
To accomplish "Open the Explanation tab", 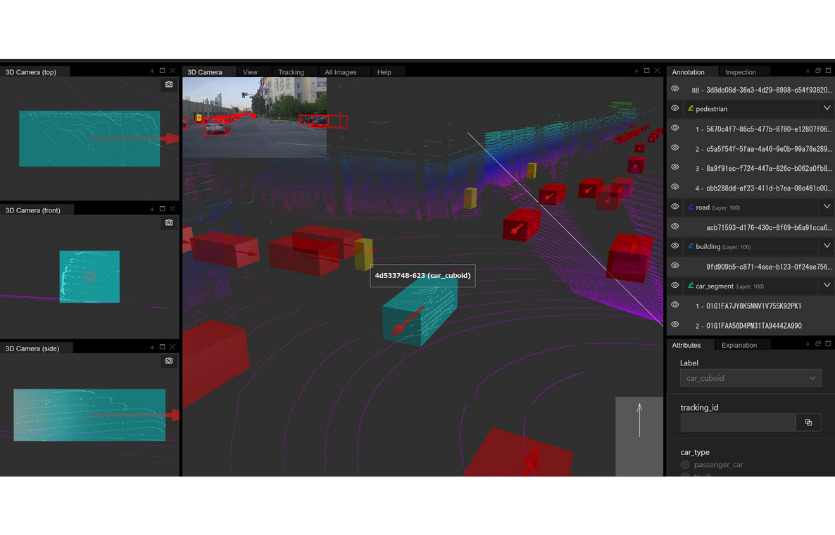I will [739, 345].
